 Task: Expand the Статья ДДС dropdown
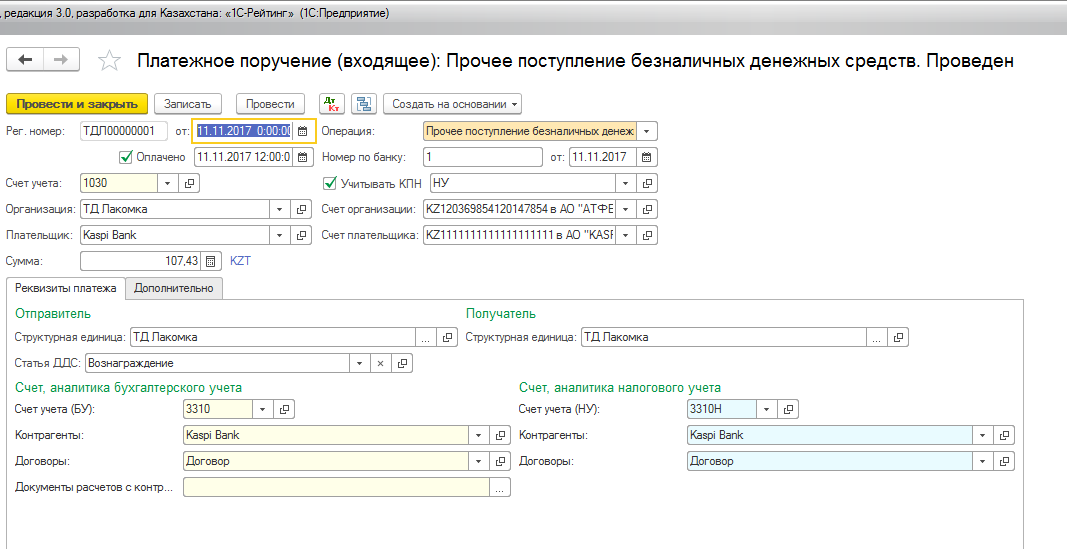pos(359,363)
